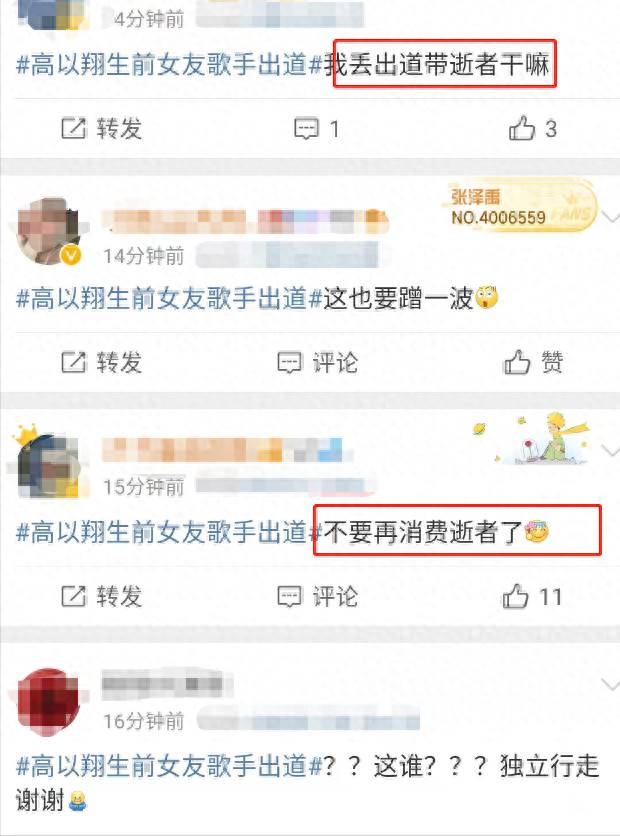Repost the post posted 4 minutes ago
This screenshot has width=620, height=836.
pos(102,128)
